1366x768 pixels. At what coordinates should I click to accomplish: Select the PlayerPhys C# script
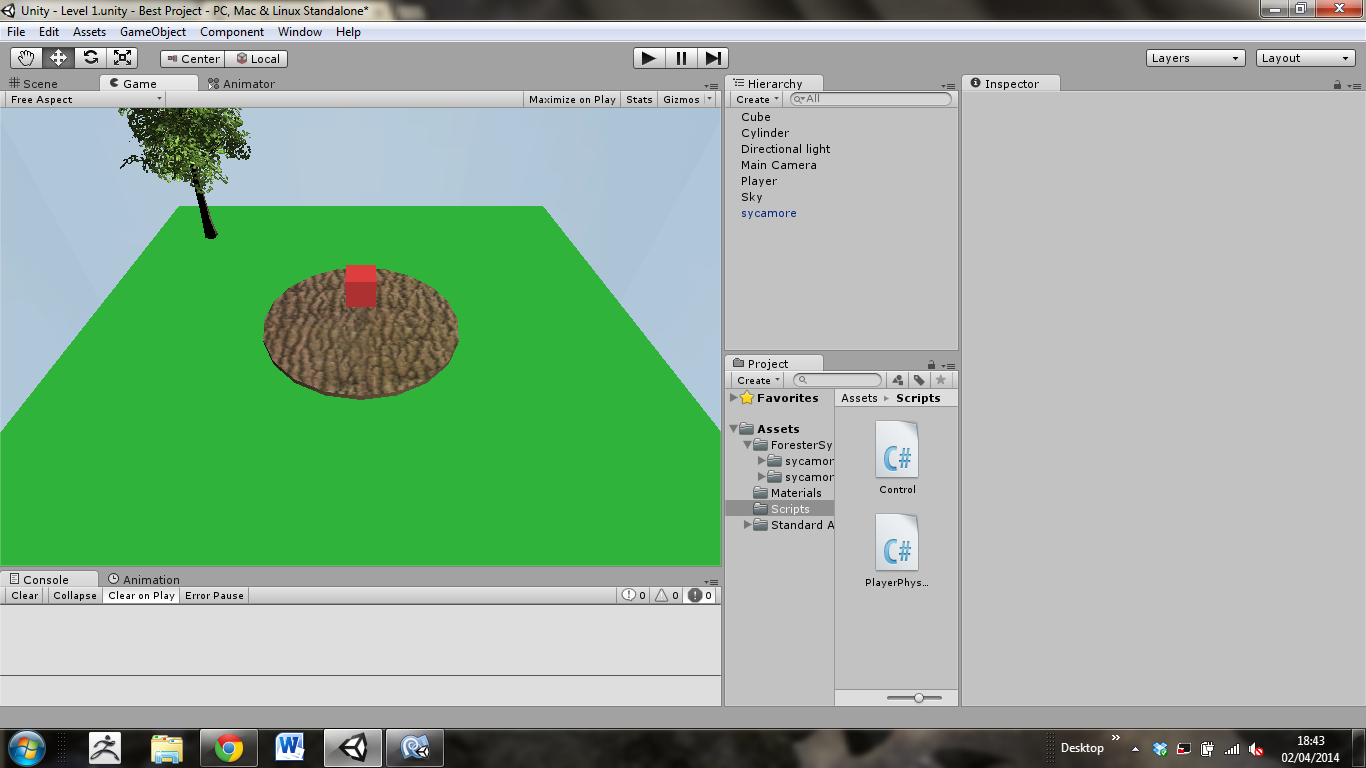tap(897, 551)
